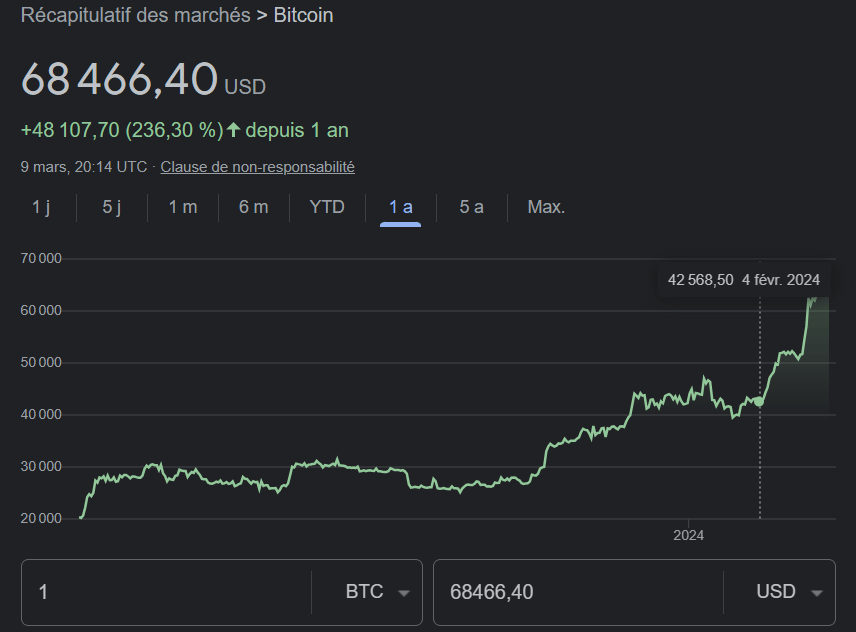
Task: Focus the BTC amount field showing 1
Action: (x=165, y=592)
